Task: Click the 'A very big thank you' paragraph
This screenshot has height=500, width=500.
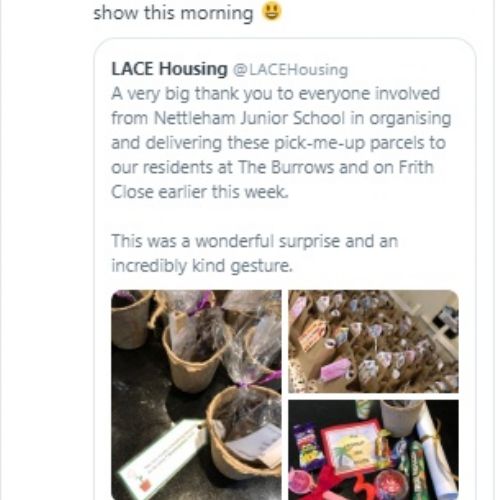Action: (281, 143)
